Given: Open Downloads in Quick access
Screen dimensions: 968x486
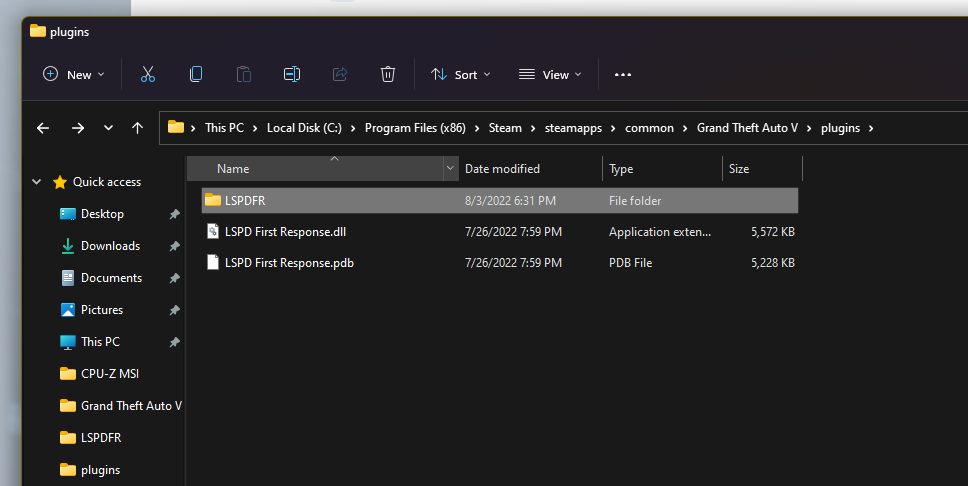Looking at the screenshot, I should [111, 246].
